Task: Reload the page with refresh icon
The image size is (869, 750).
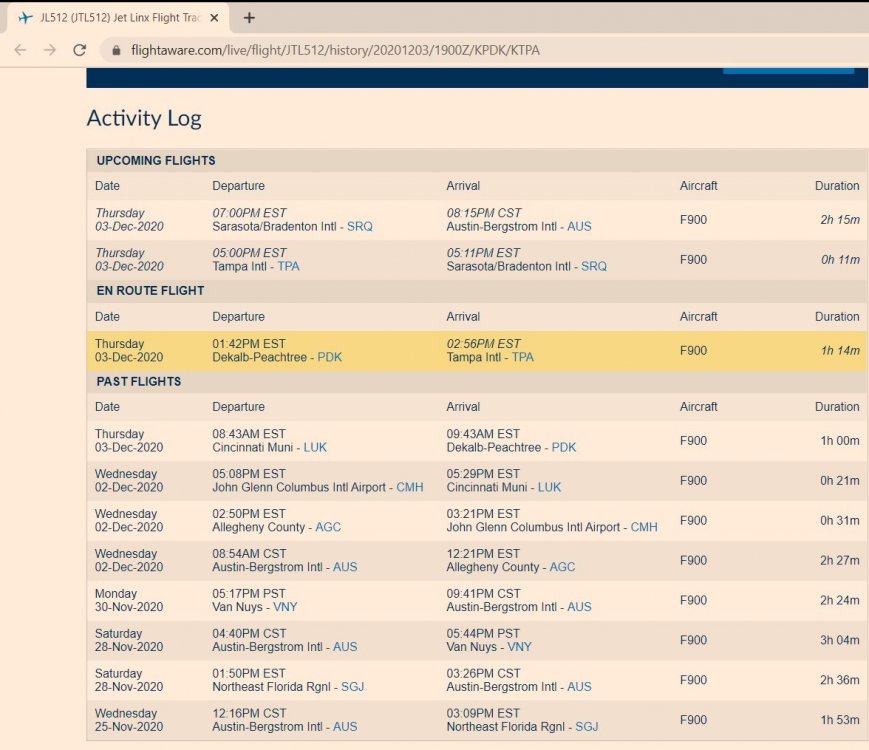Action: 80,50
